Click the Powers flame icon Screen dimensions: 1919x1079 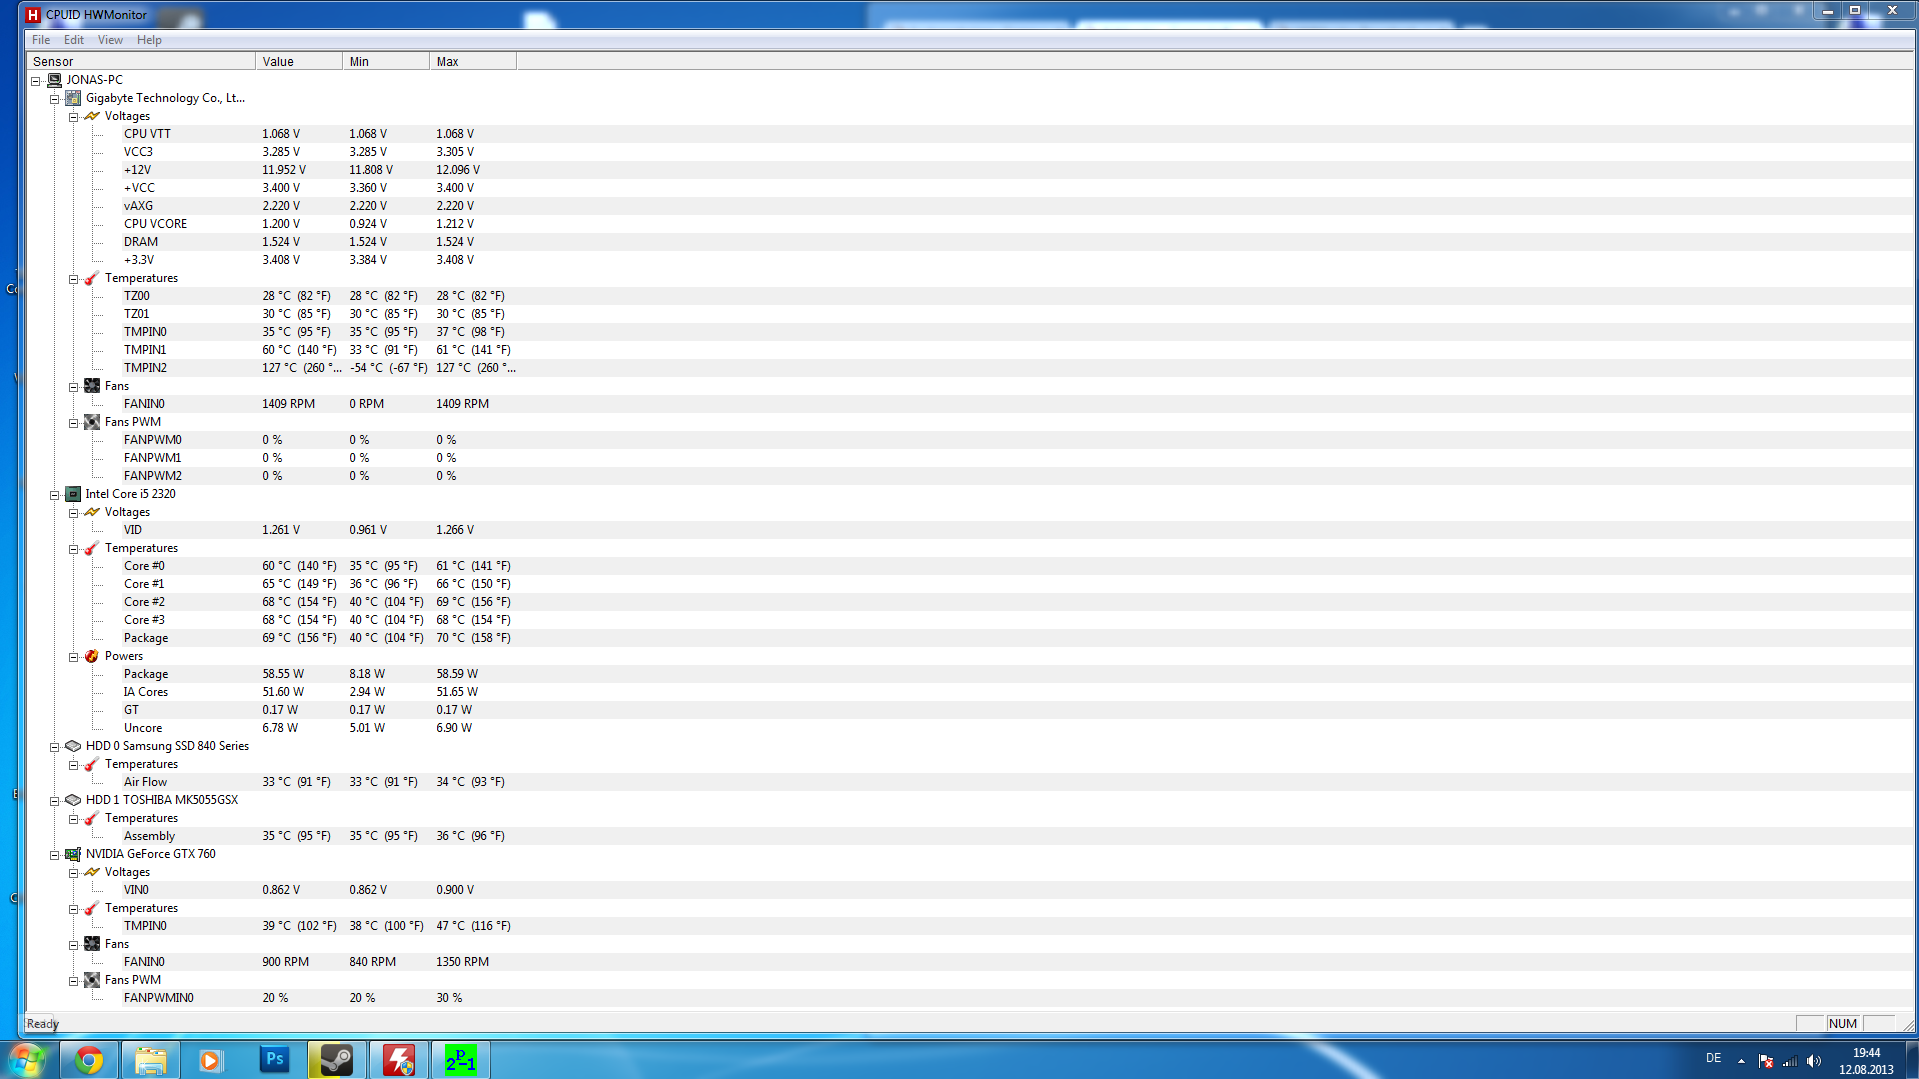[x=92, y=656]
